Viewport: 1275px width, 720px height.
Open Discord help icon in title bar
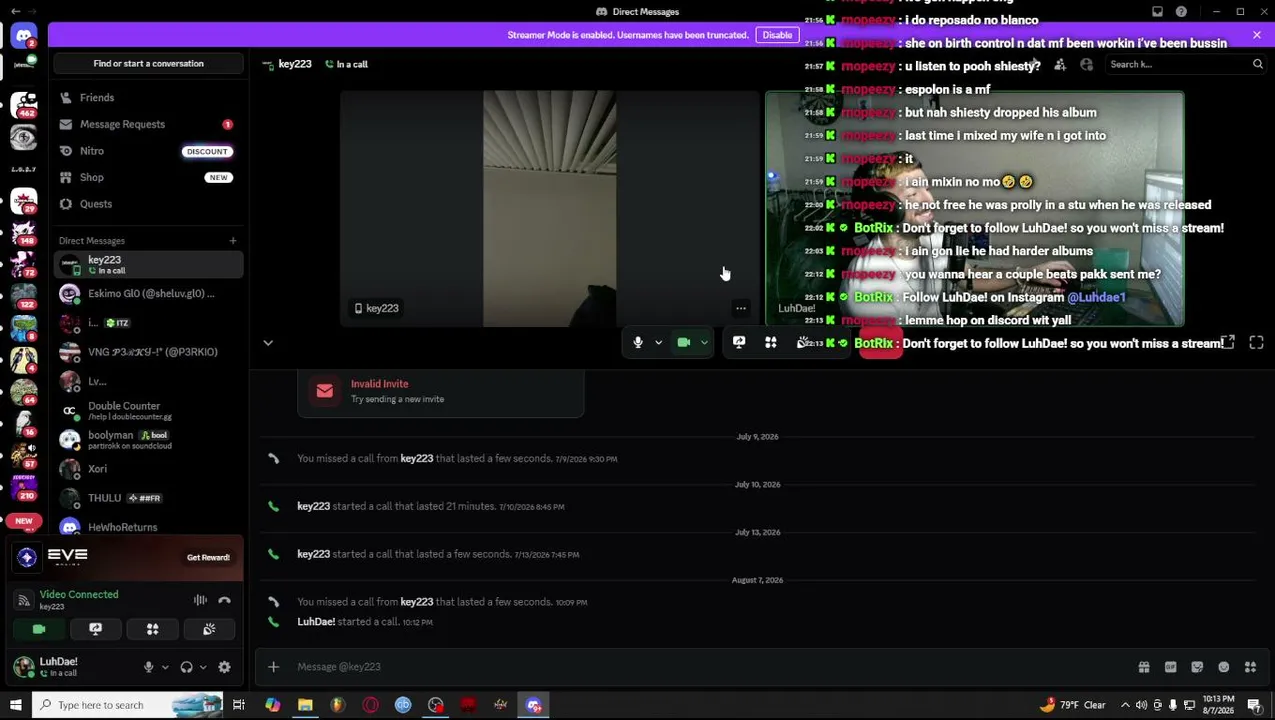coord(1181,12)
